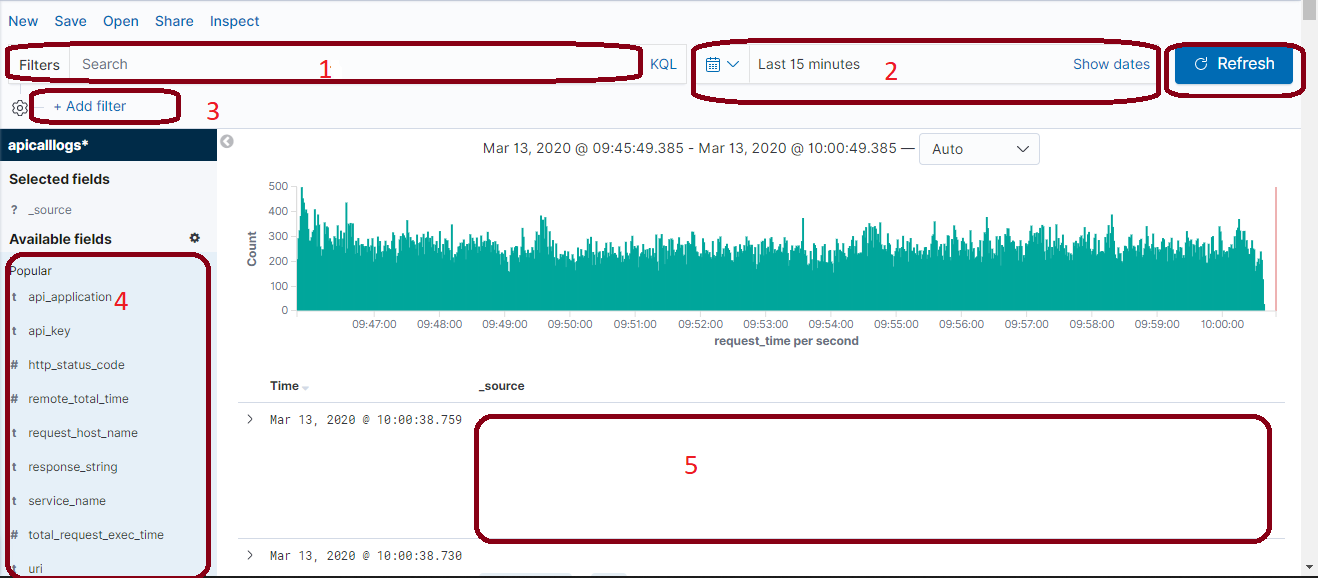Image resolution: width=1318 pixels, height=578 pixels.
Task: Toggle the KQL query language switch
Action: (x=663, y=64)
